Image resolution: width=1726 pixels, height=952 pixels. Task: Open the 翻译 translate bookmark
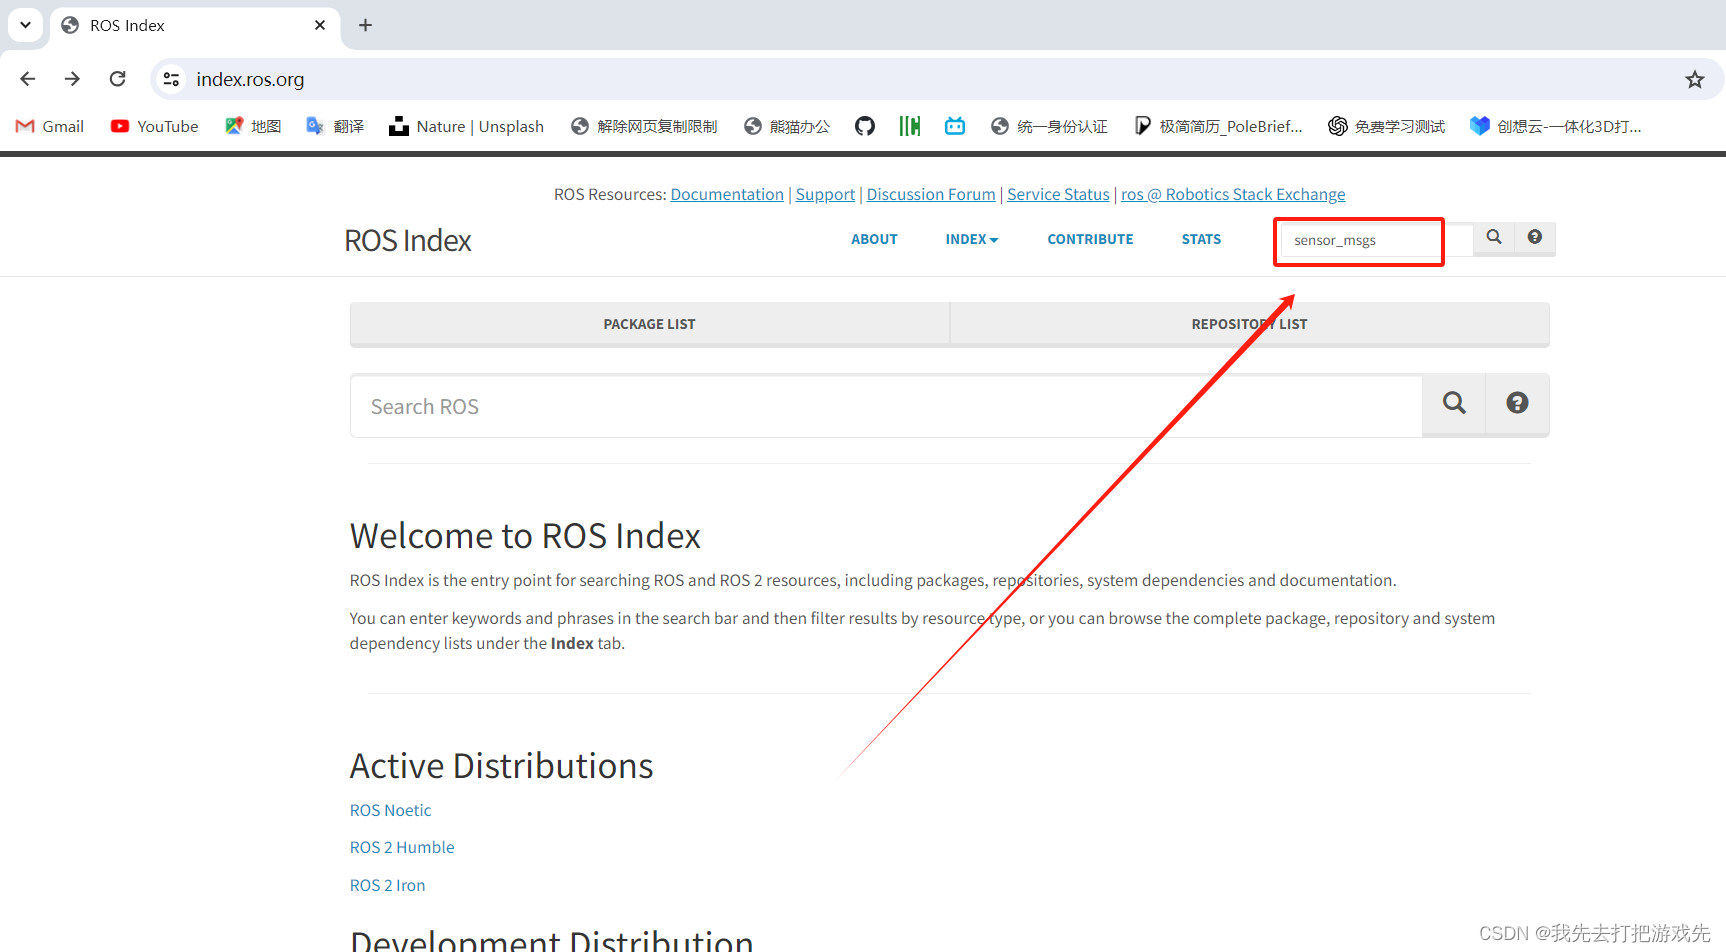tap(335, 126)
